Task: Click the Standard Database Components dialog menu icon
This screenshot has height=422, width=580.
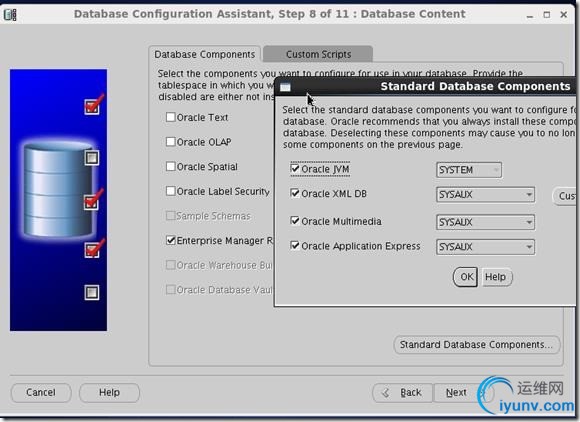Action: pyautogui.click(x=285, y=87)
